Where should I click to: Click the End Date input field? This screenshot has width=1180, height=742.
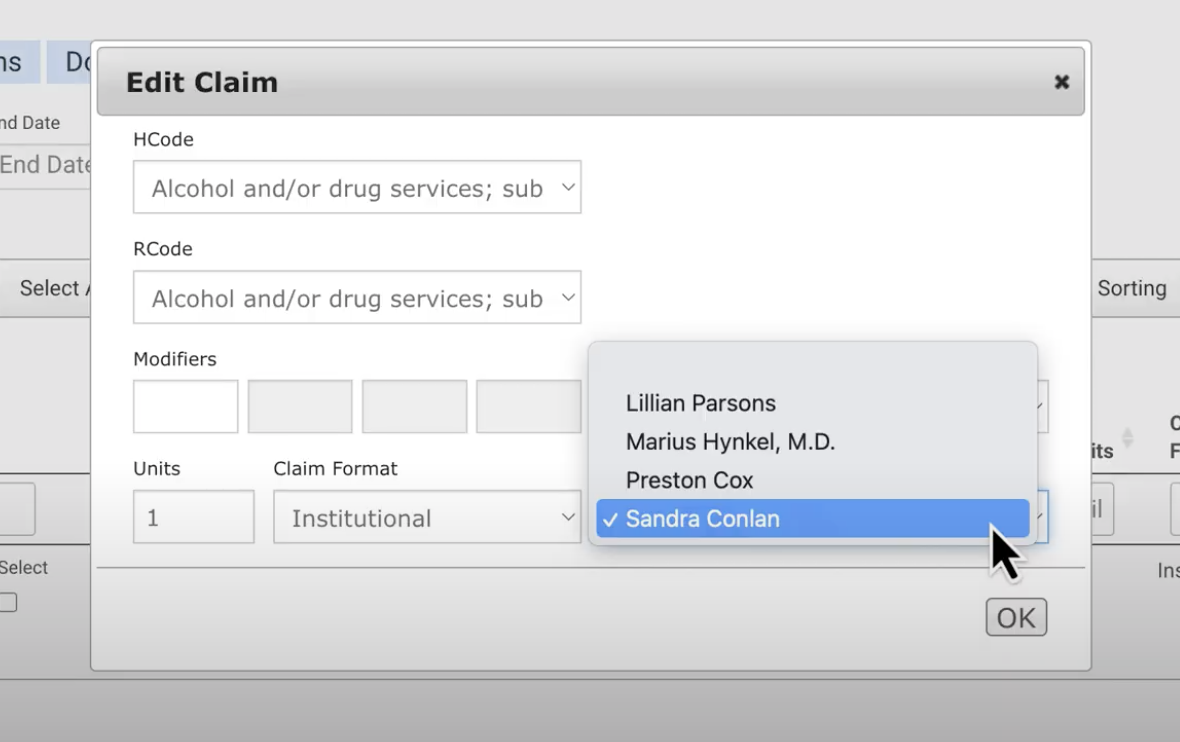45,165
